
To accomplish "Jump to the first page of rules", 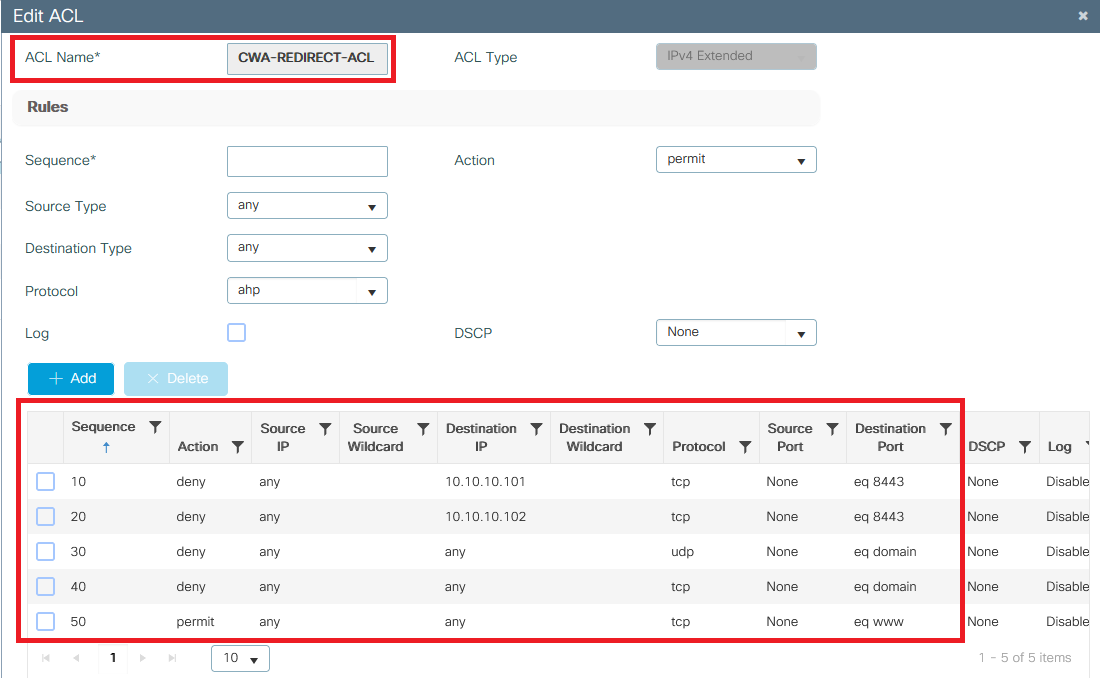I will click(x=44, y=658).
